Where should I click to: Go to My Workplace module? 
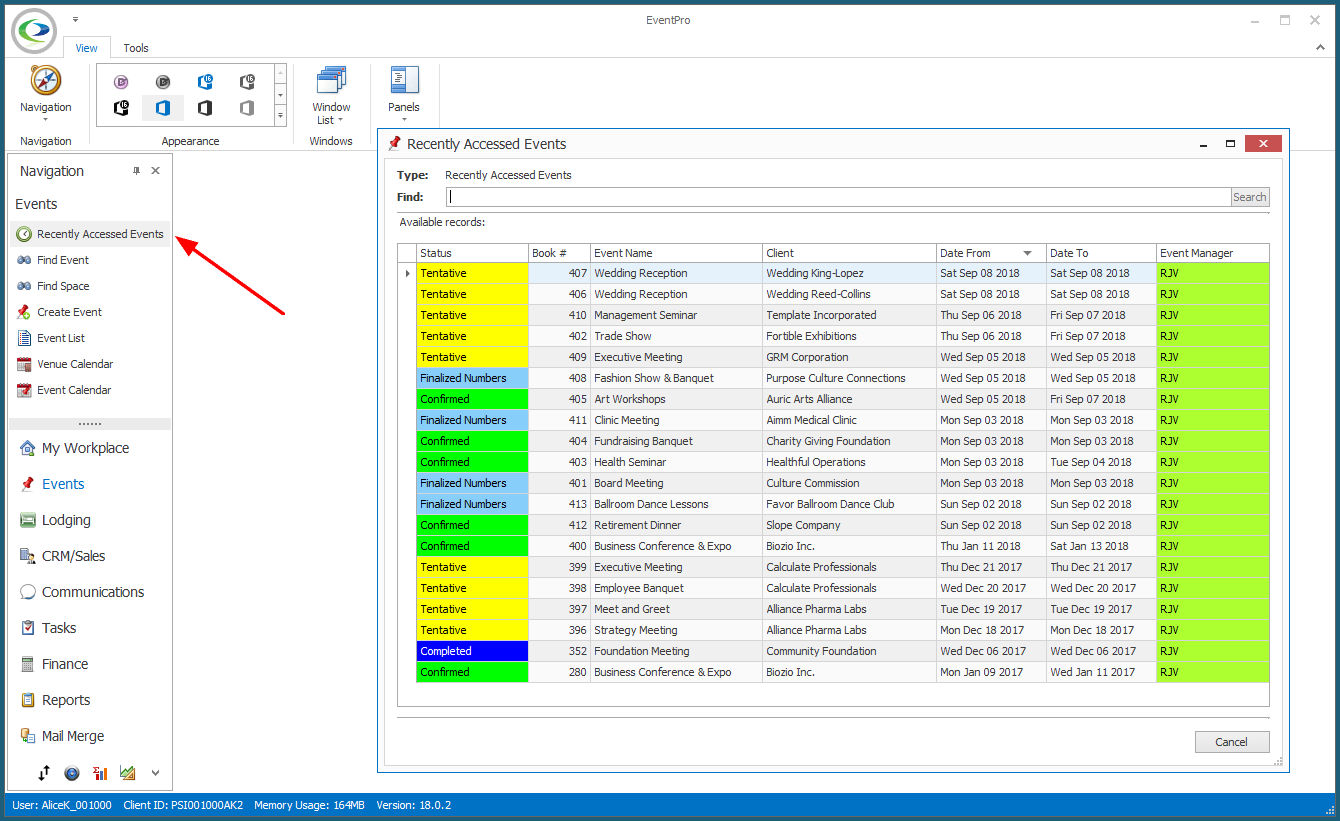(x=74, y=448)
